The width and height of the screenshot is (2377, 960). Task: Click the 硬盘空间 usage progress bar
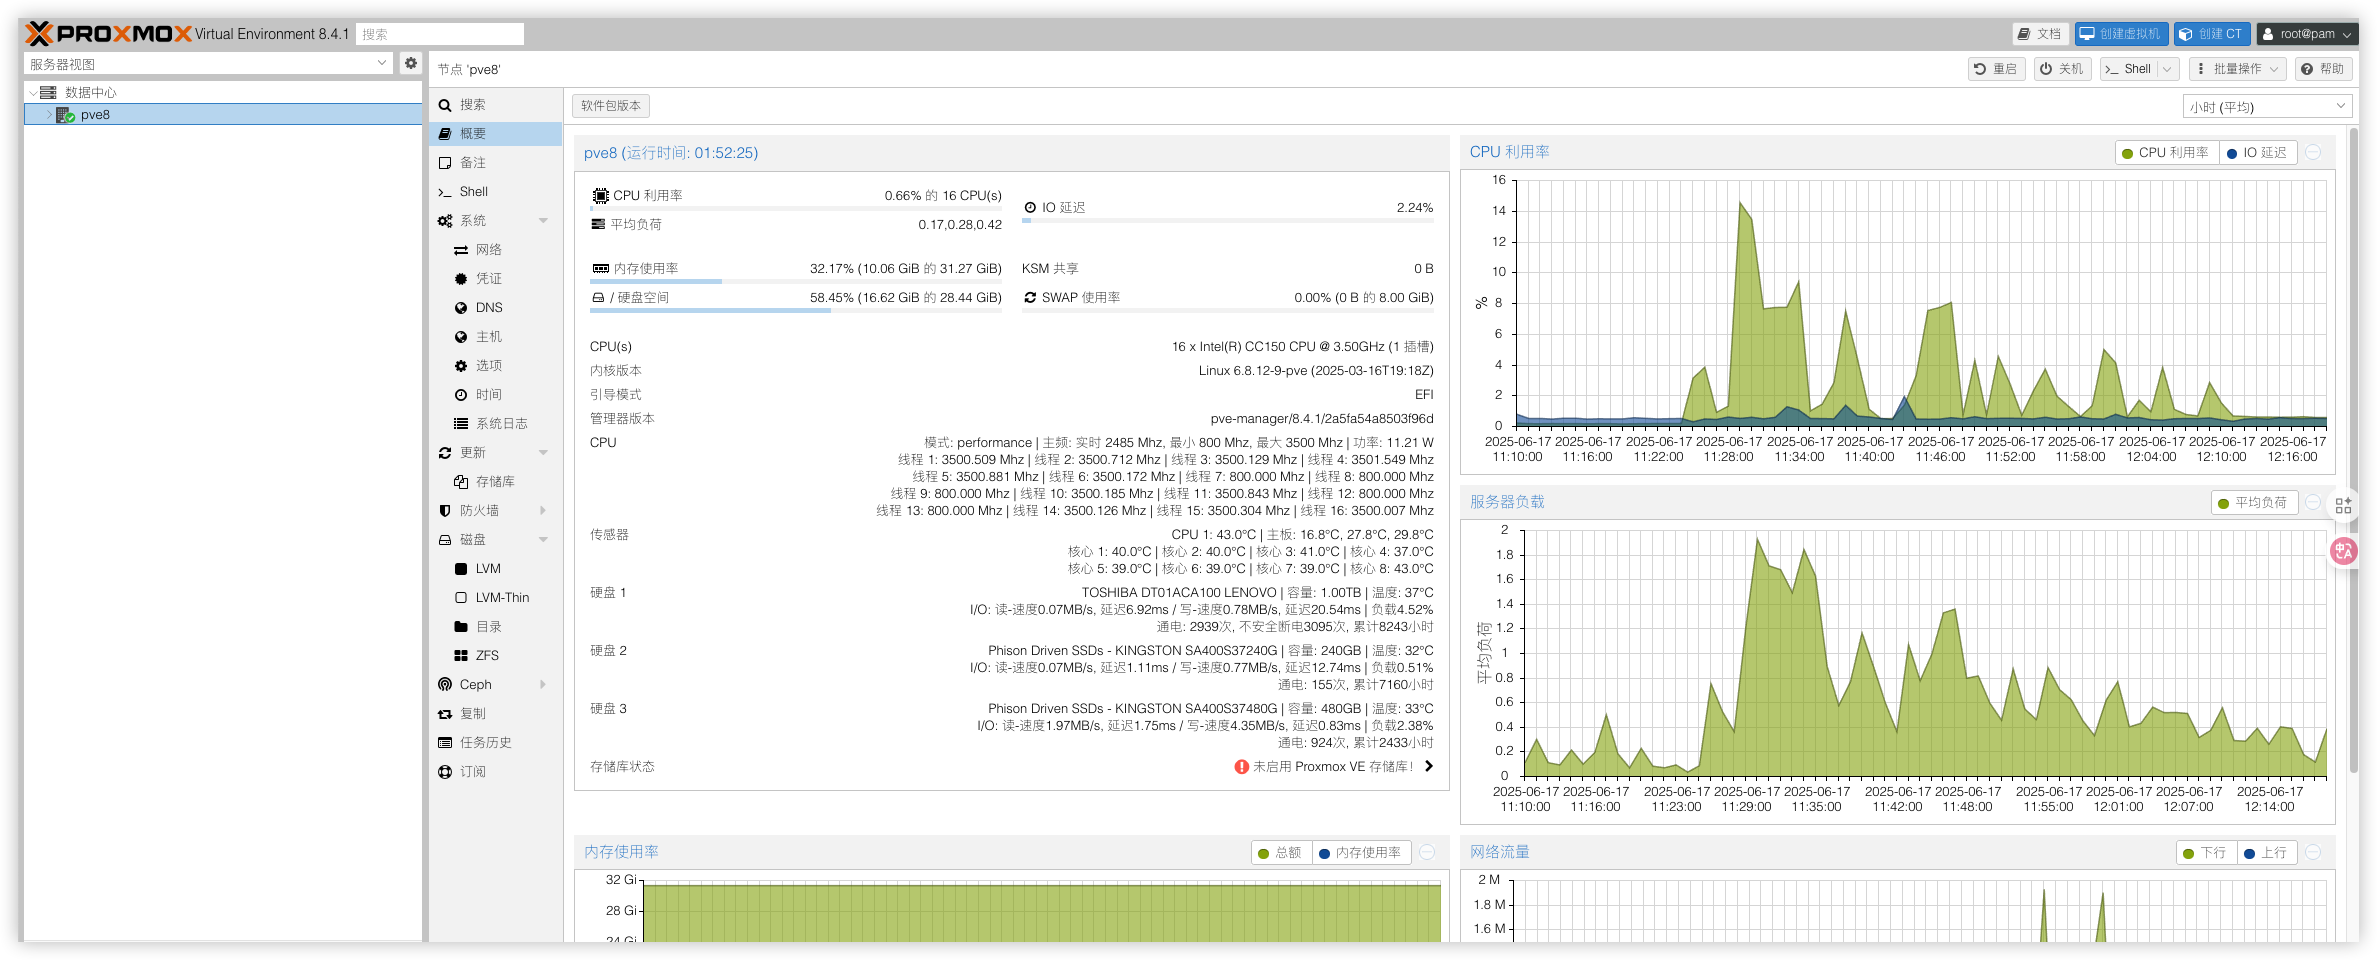pos(796,311)
